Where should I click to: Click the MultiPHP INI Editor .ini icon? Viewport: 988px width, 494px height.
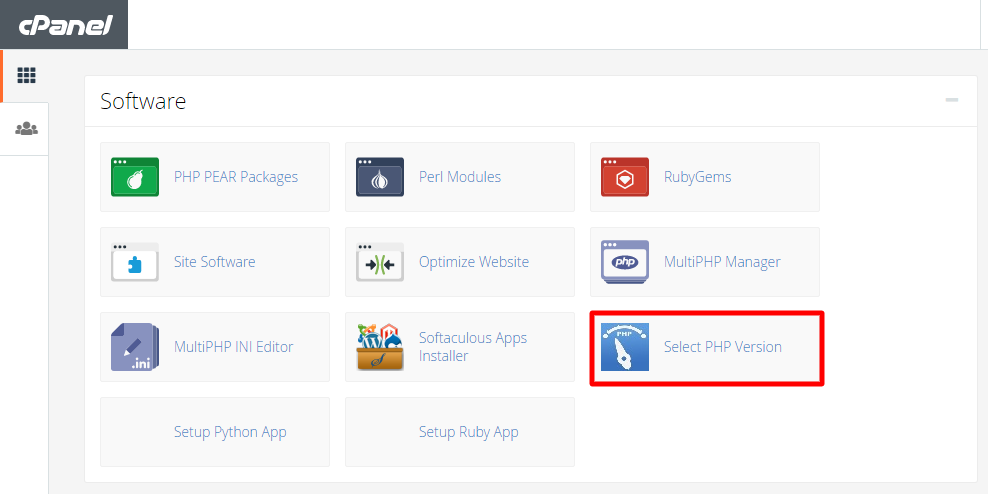pyautogui.click(x=135, y=347)
